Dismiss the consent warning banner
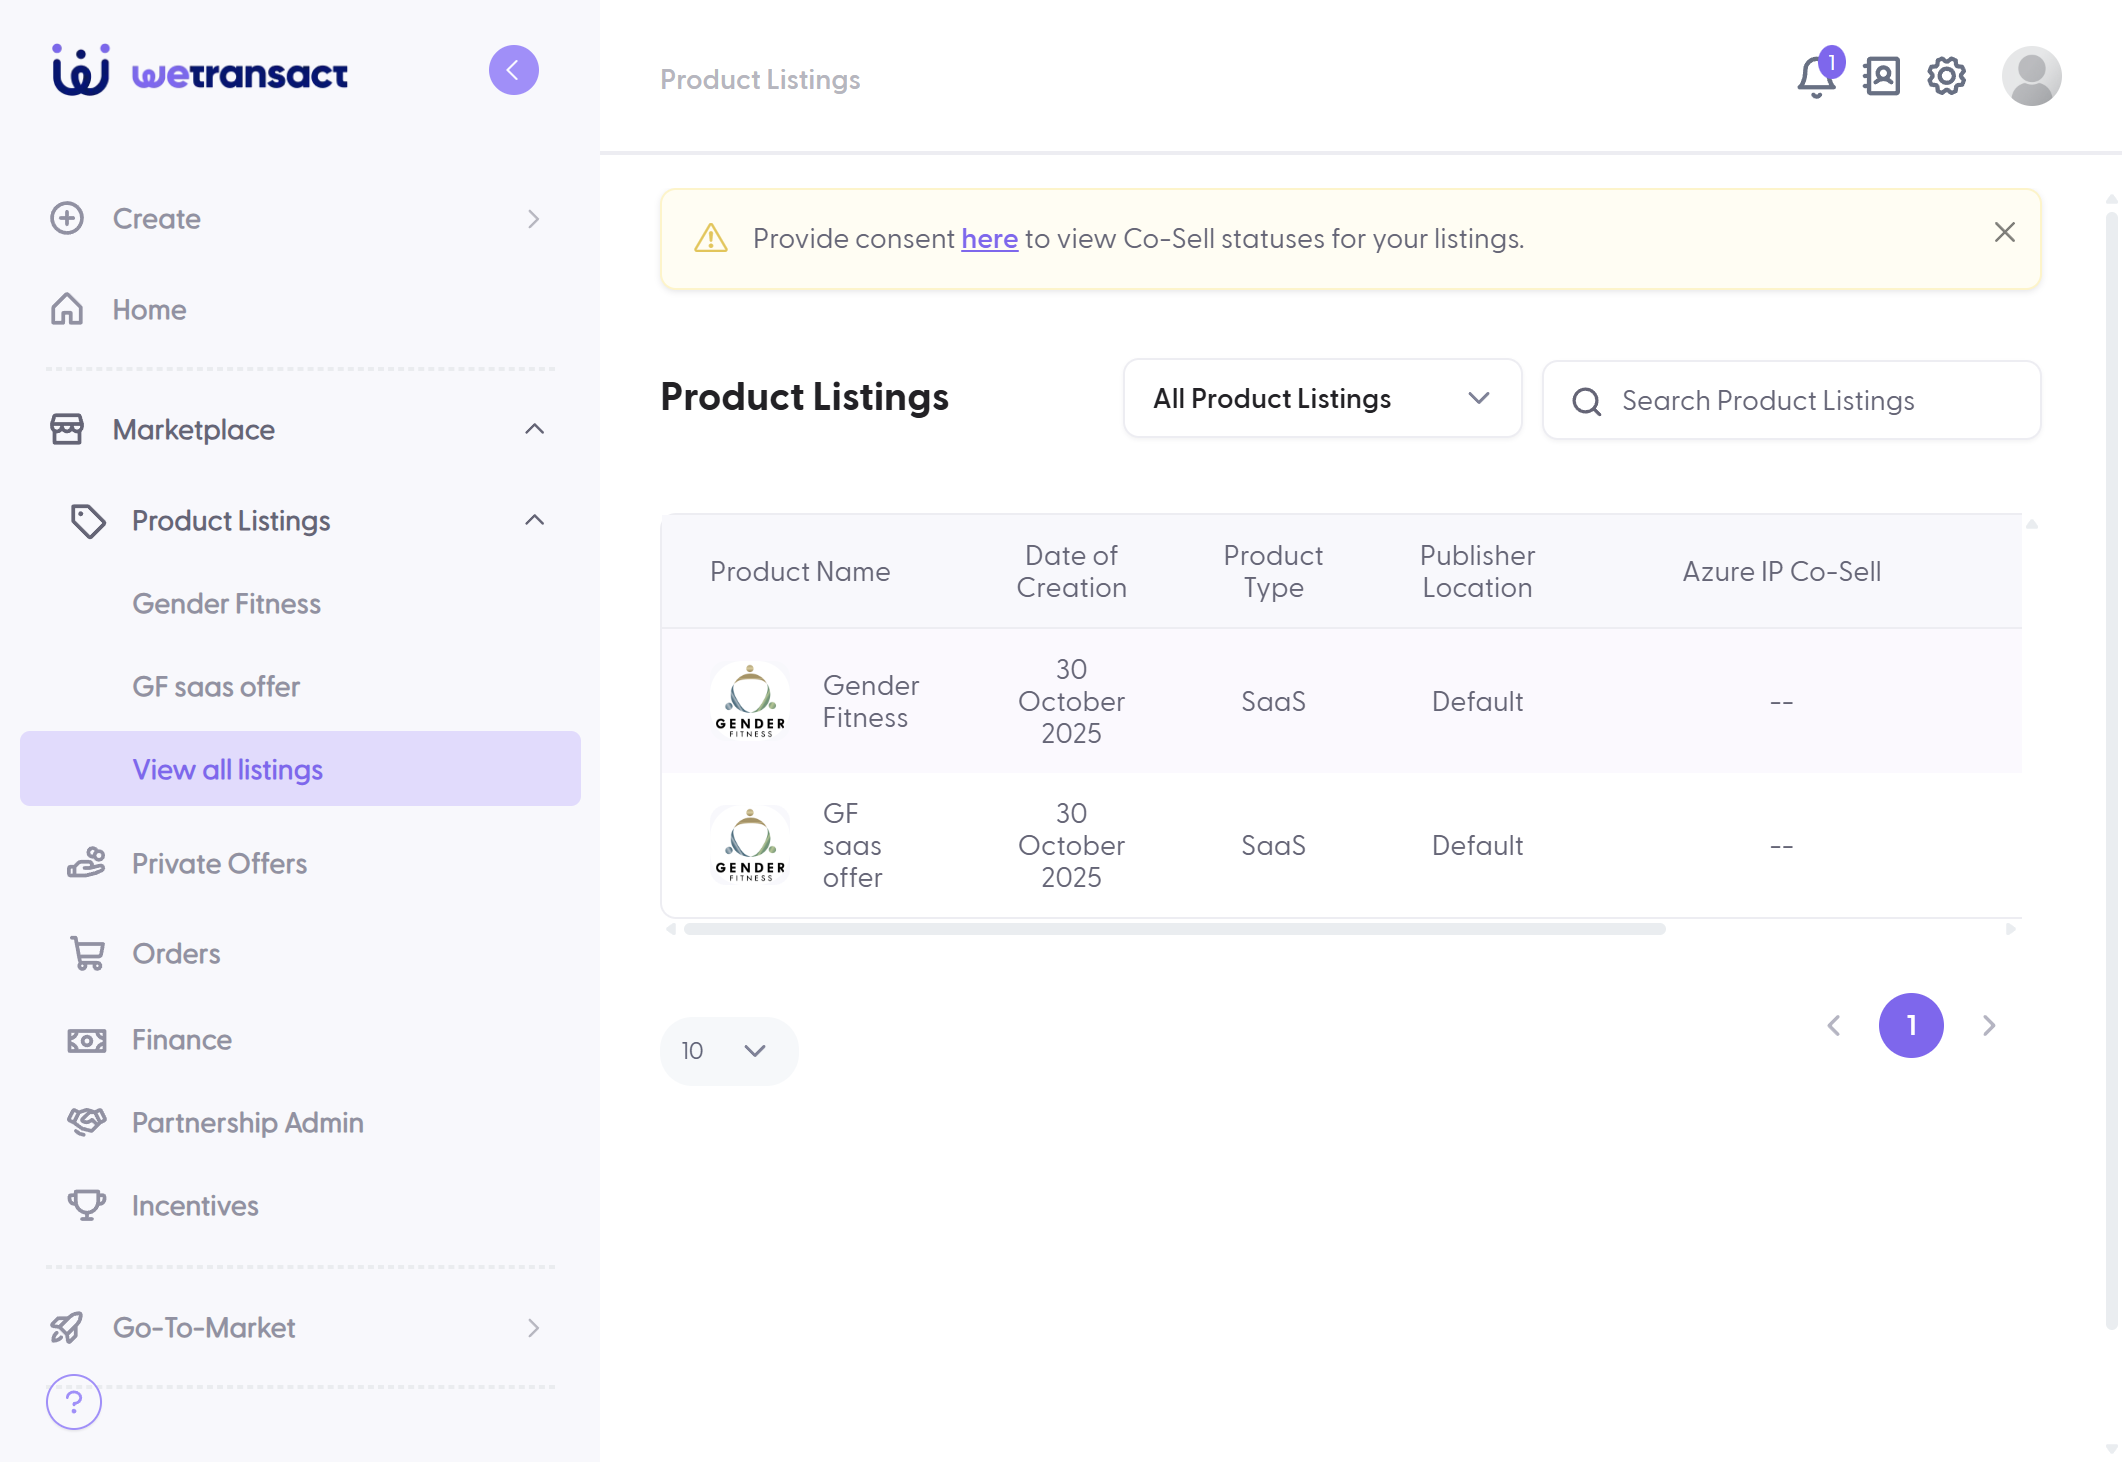The width and height of the screenshot is (2122, 1462). pyautogui.click(x=2005, y=232)
